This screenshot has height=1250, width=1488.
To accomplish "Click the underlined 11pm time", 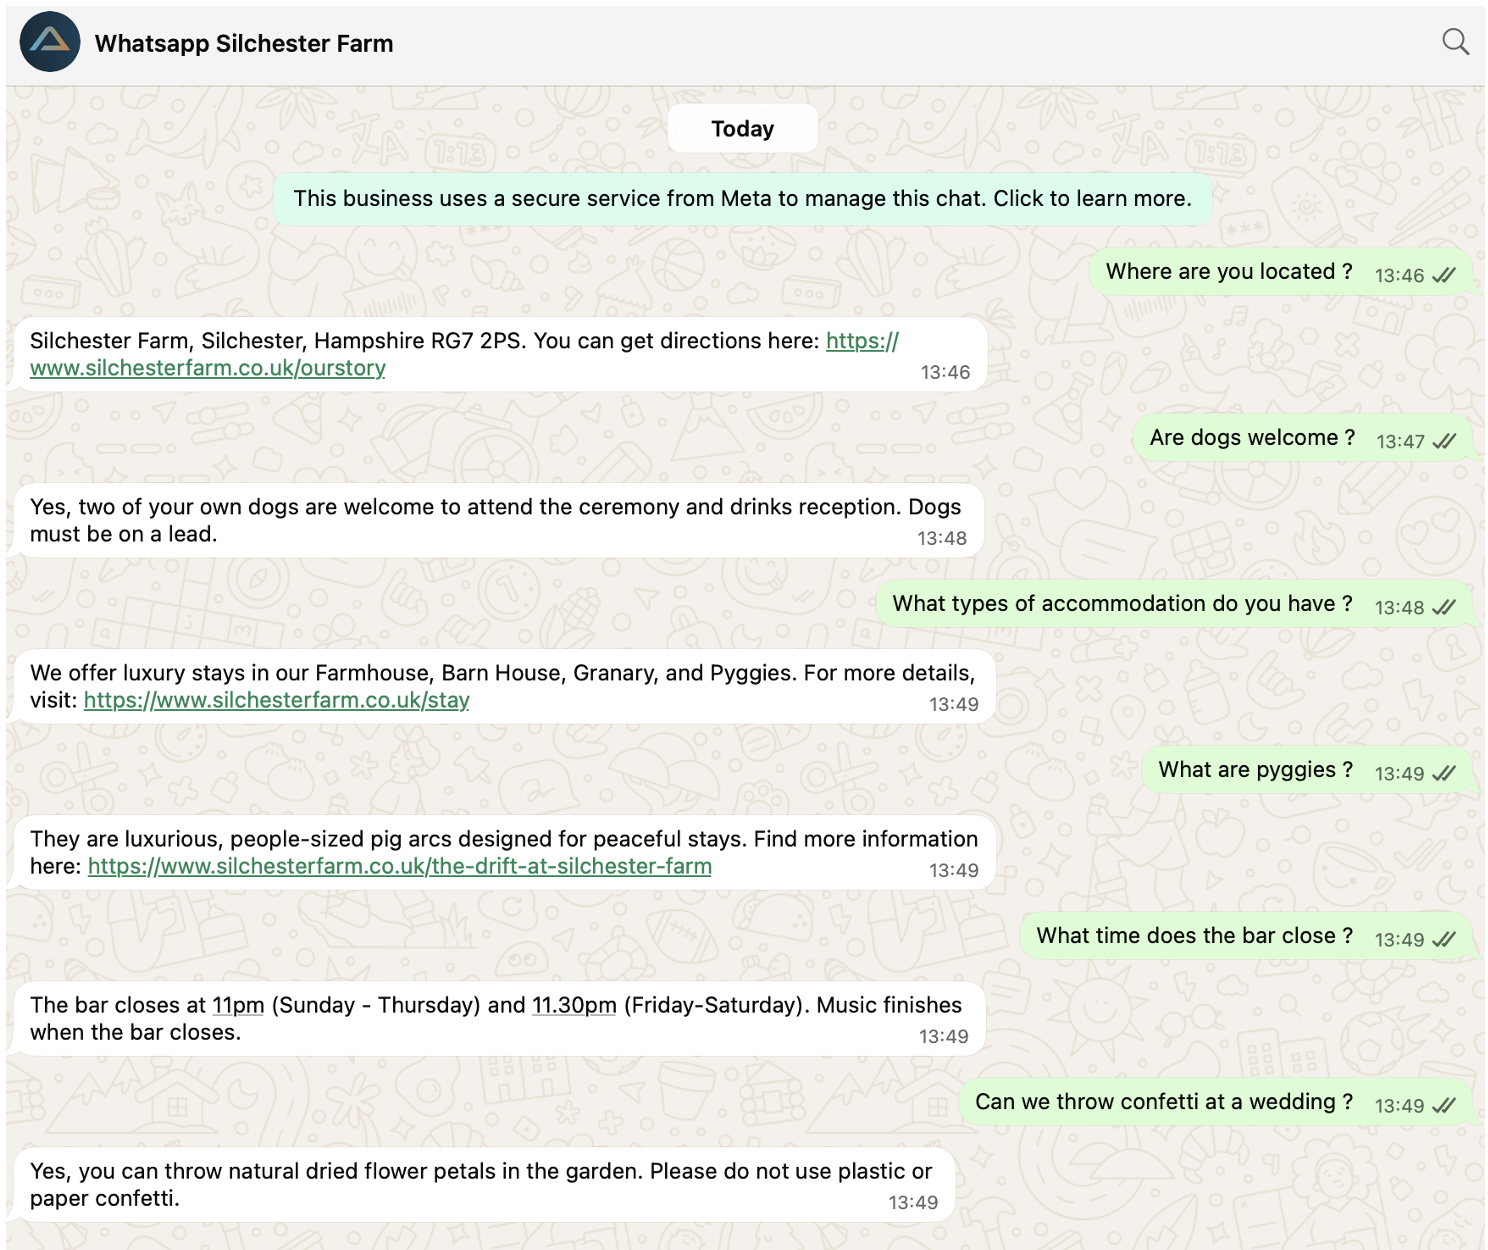I will [x=238, y=1005].
